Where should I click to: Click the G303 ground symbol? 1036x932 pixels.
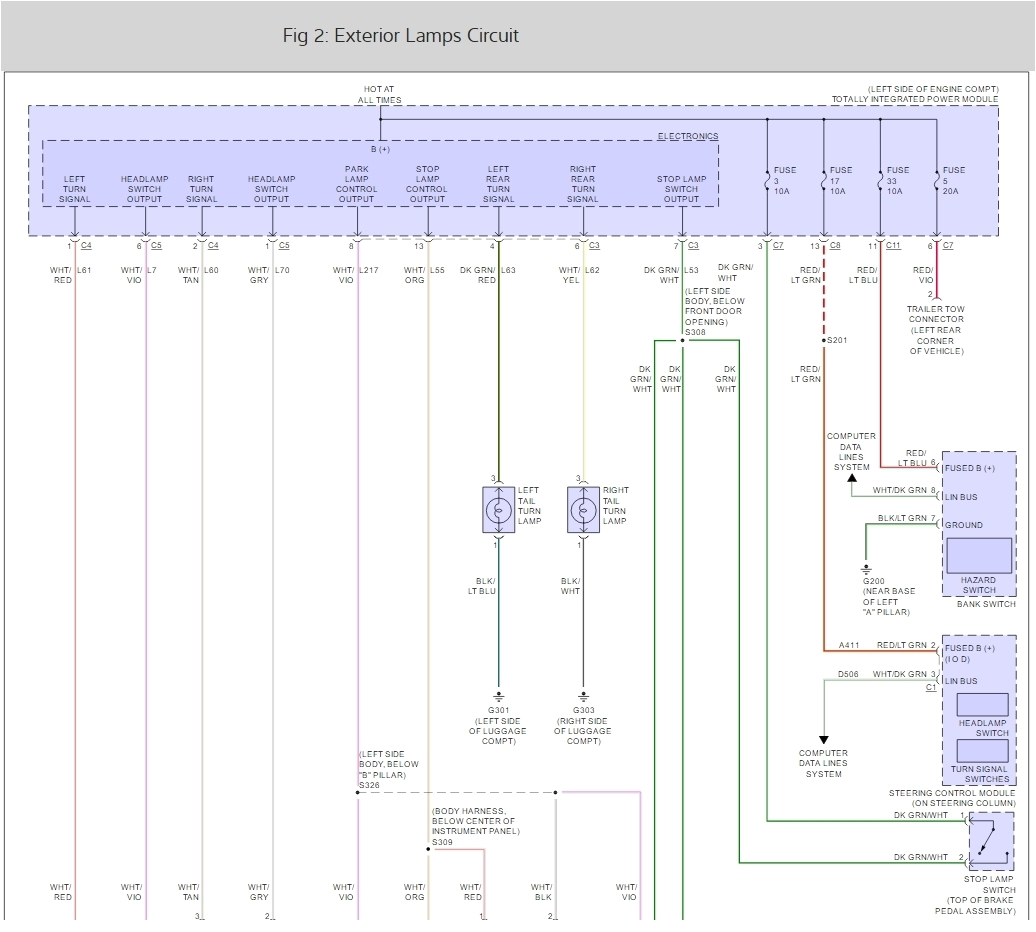coord(583,693)
